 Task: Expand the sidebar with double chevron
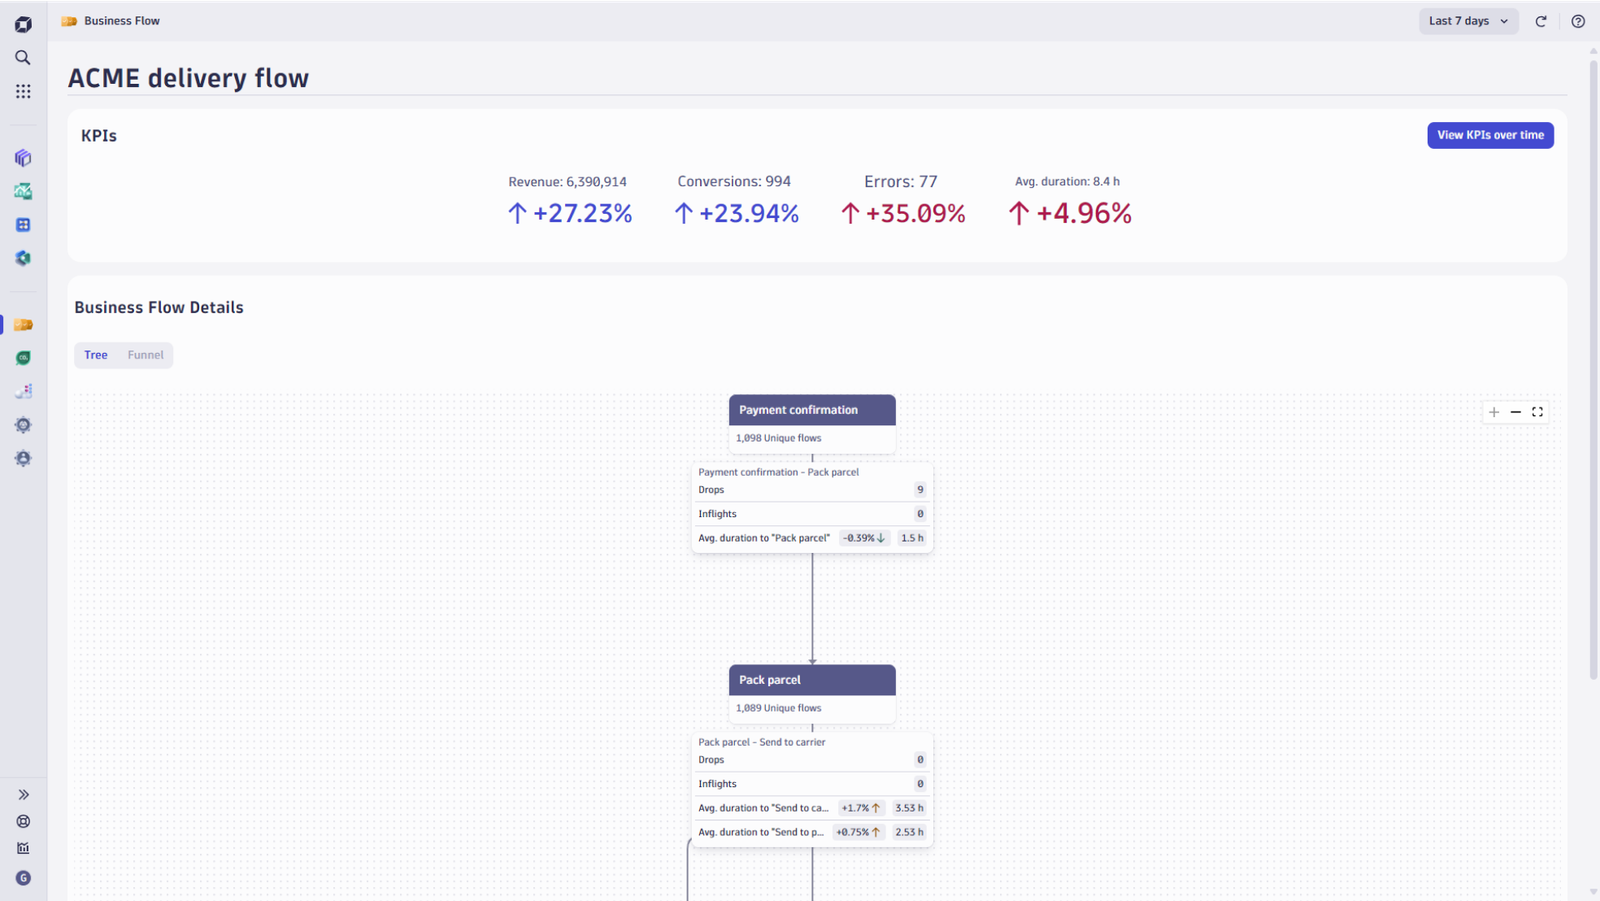(x=23, y=795)
